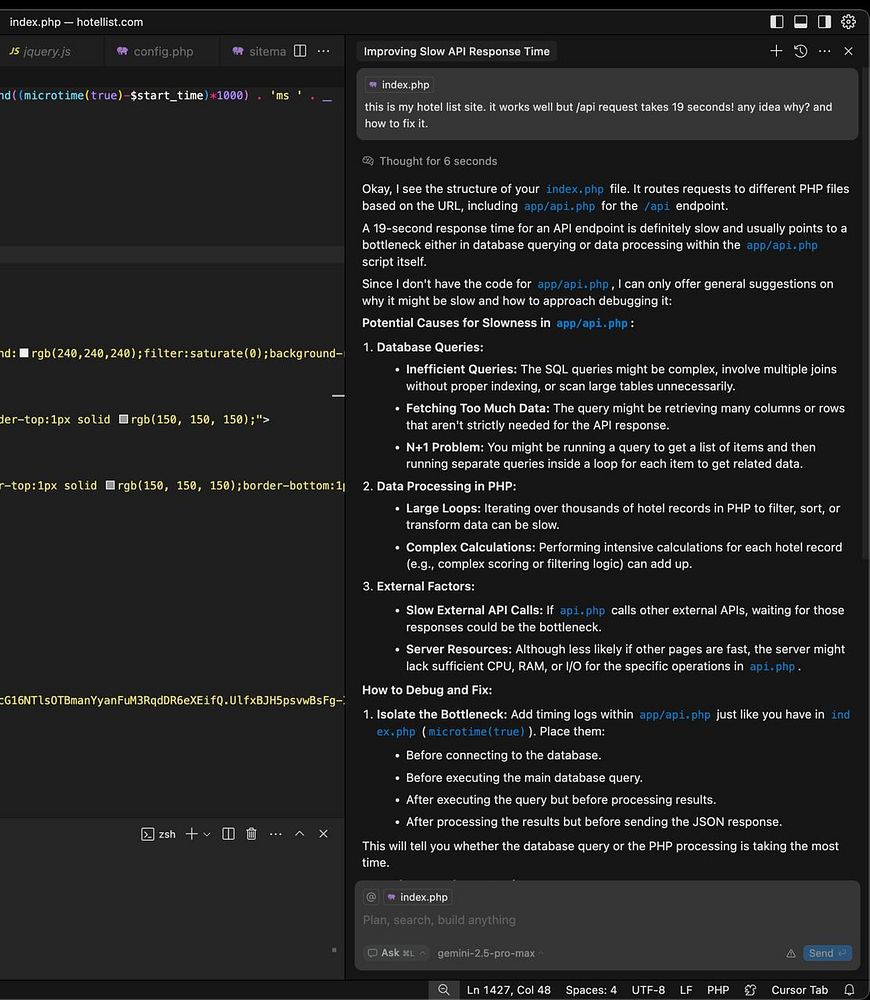Image resolution: width=870 pixels, height=1000 pixels.
Task: Split the terminal pane
Action: click(228, 834)
